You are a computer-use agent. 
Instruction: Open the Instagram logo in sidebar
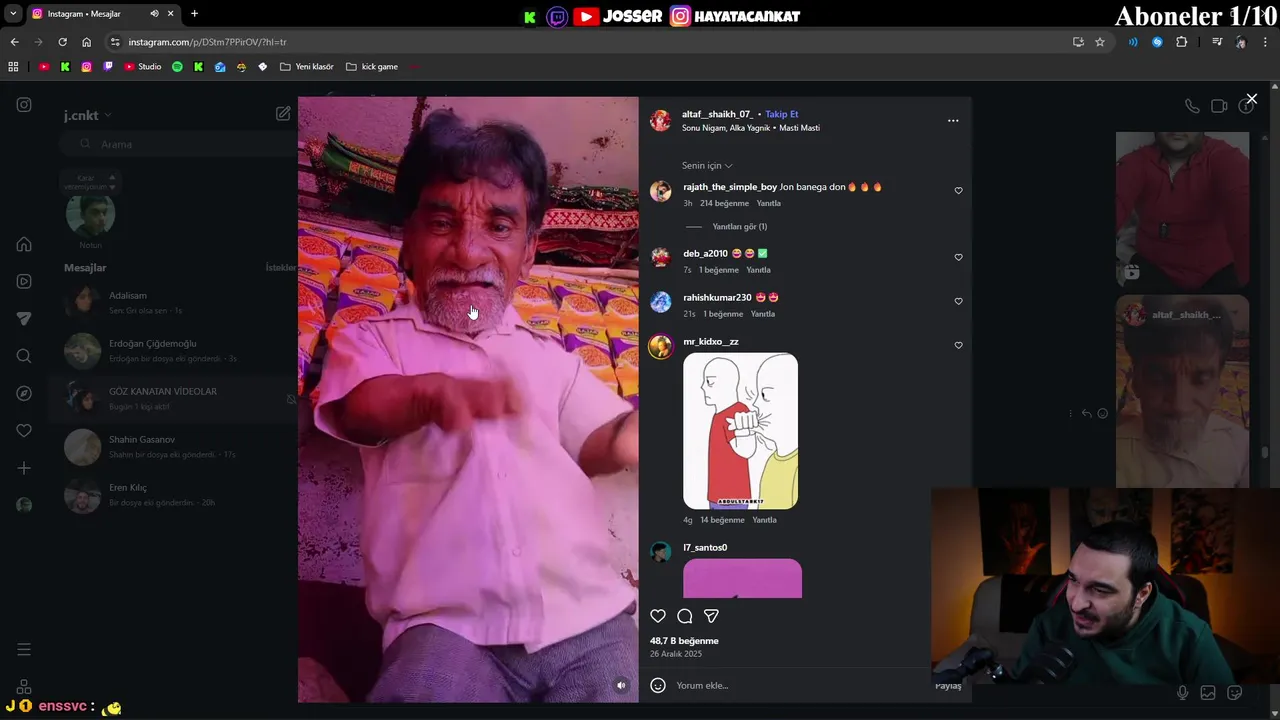point(24,105)
